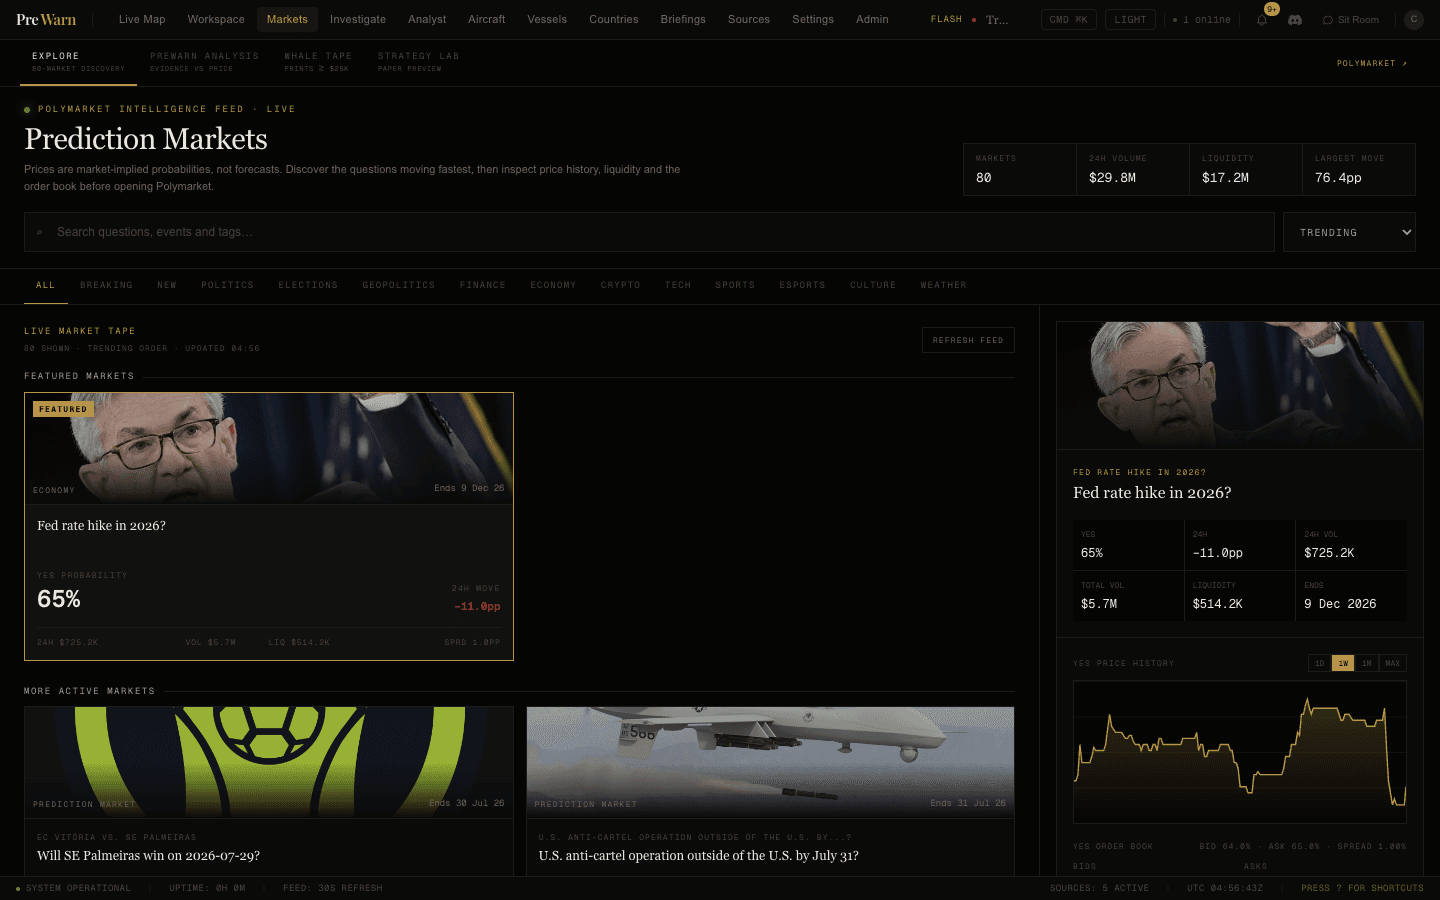Click the LARGEST MOVE 76.4pp stat
The width and height of the screenshot is (1440, 900).
point(1359,169)
